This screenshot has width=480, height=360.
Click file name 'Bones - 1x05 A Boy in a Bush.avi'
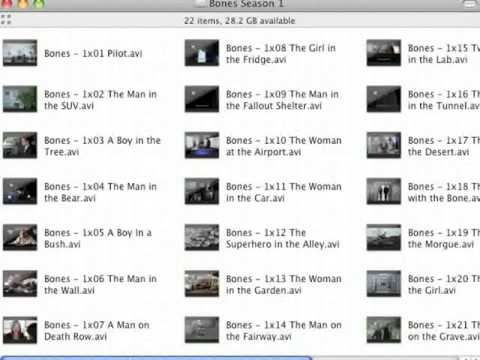tap(98, 238)
